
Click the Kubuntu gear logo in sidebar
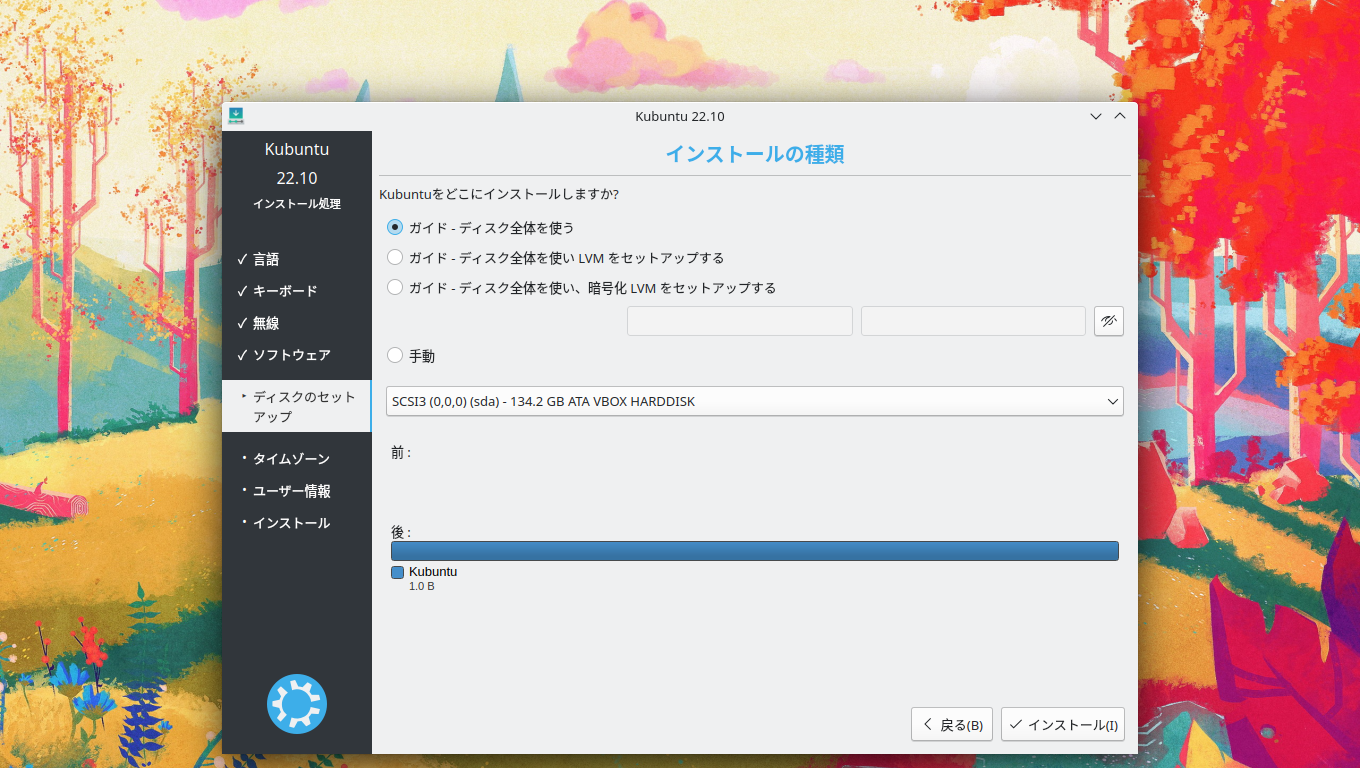[297, 704]
